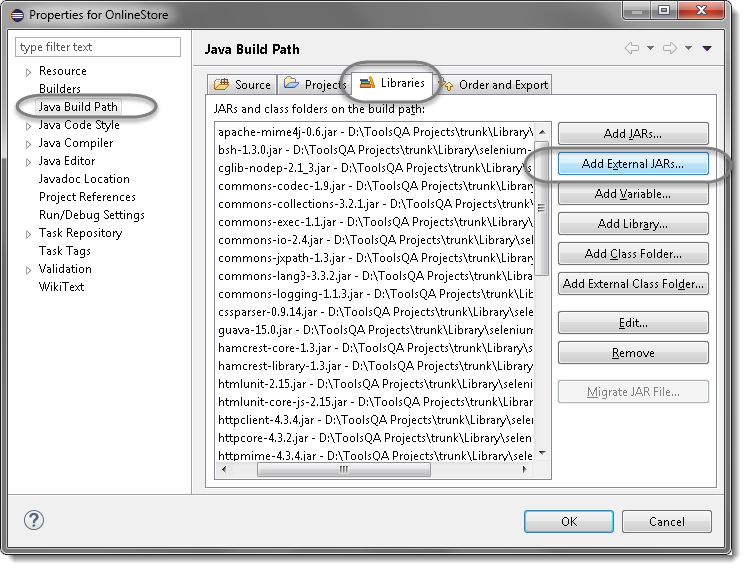
Task: Switch to the Projects tab
Action: pos(314,85)
